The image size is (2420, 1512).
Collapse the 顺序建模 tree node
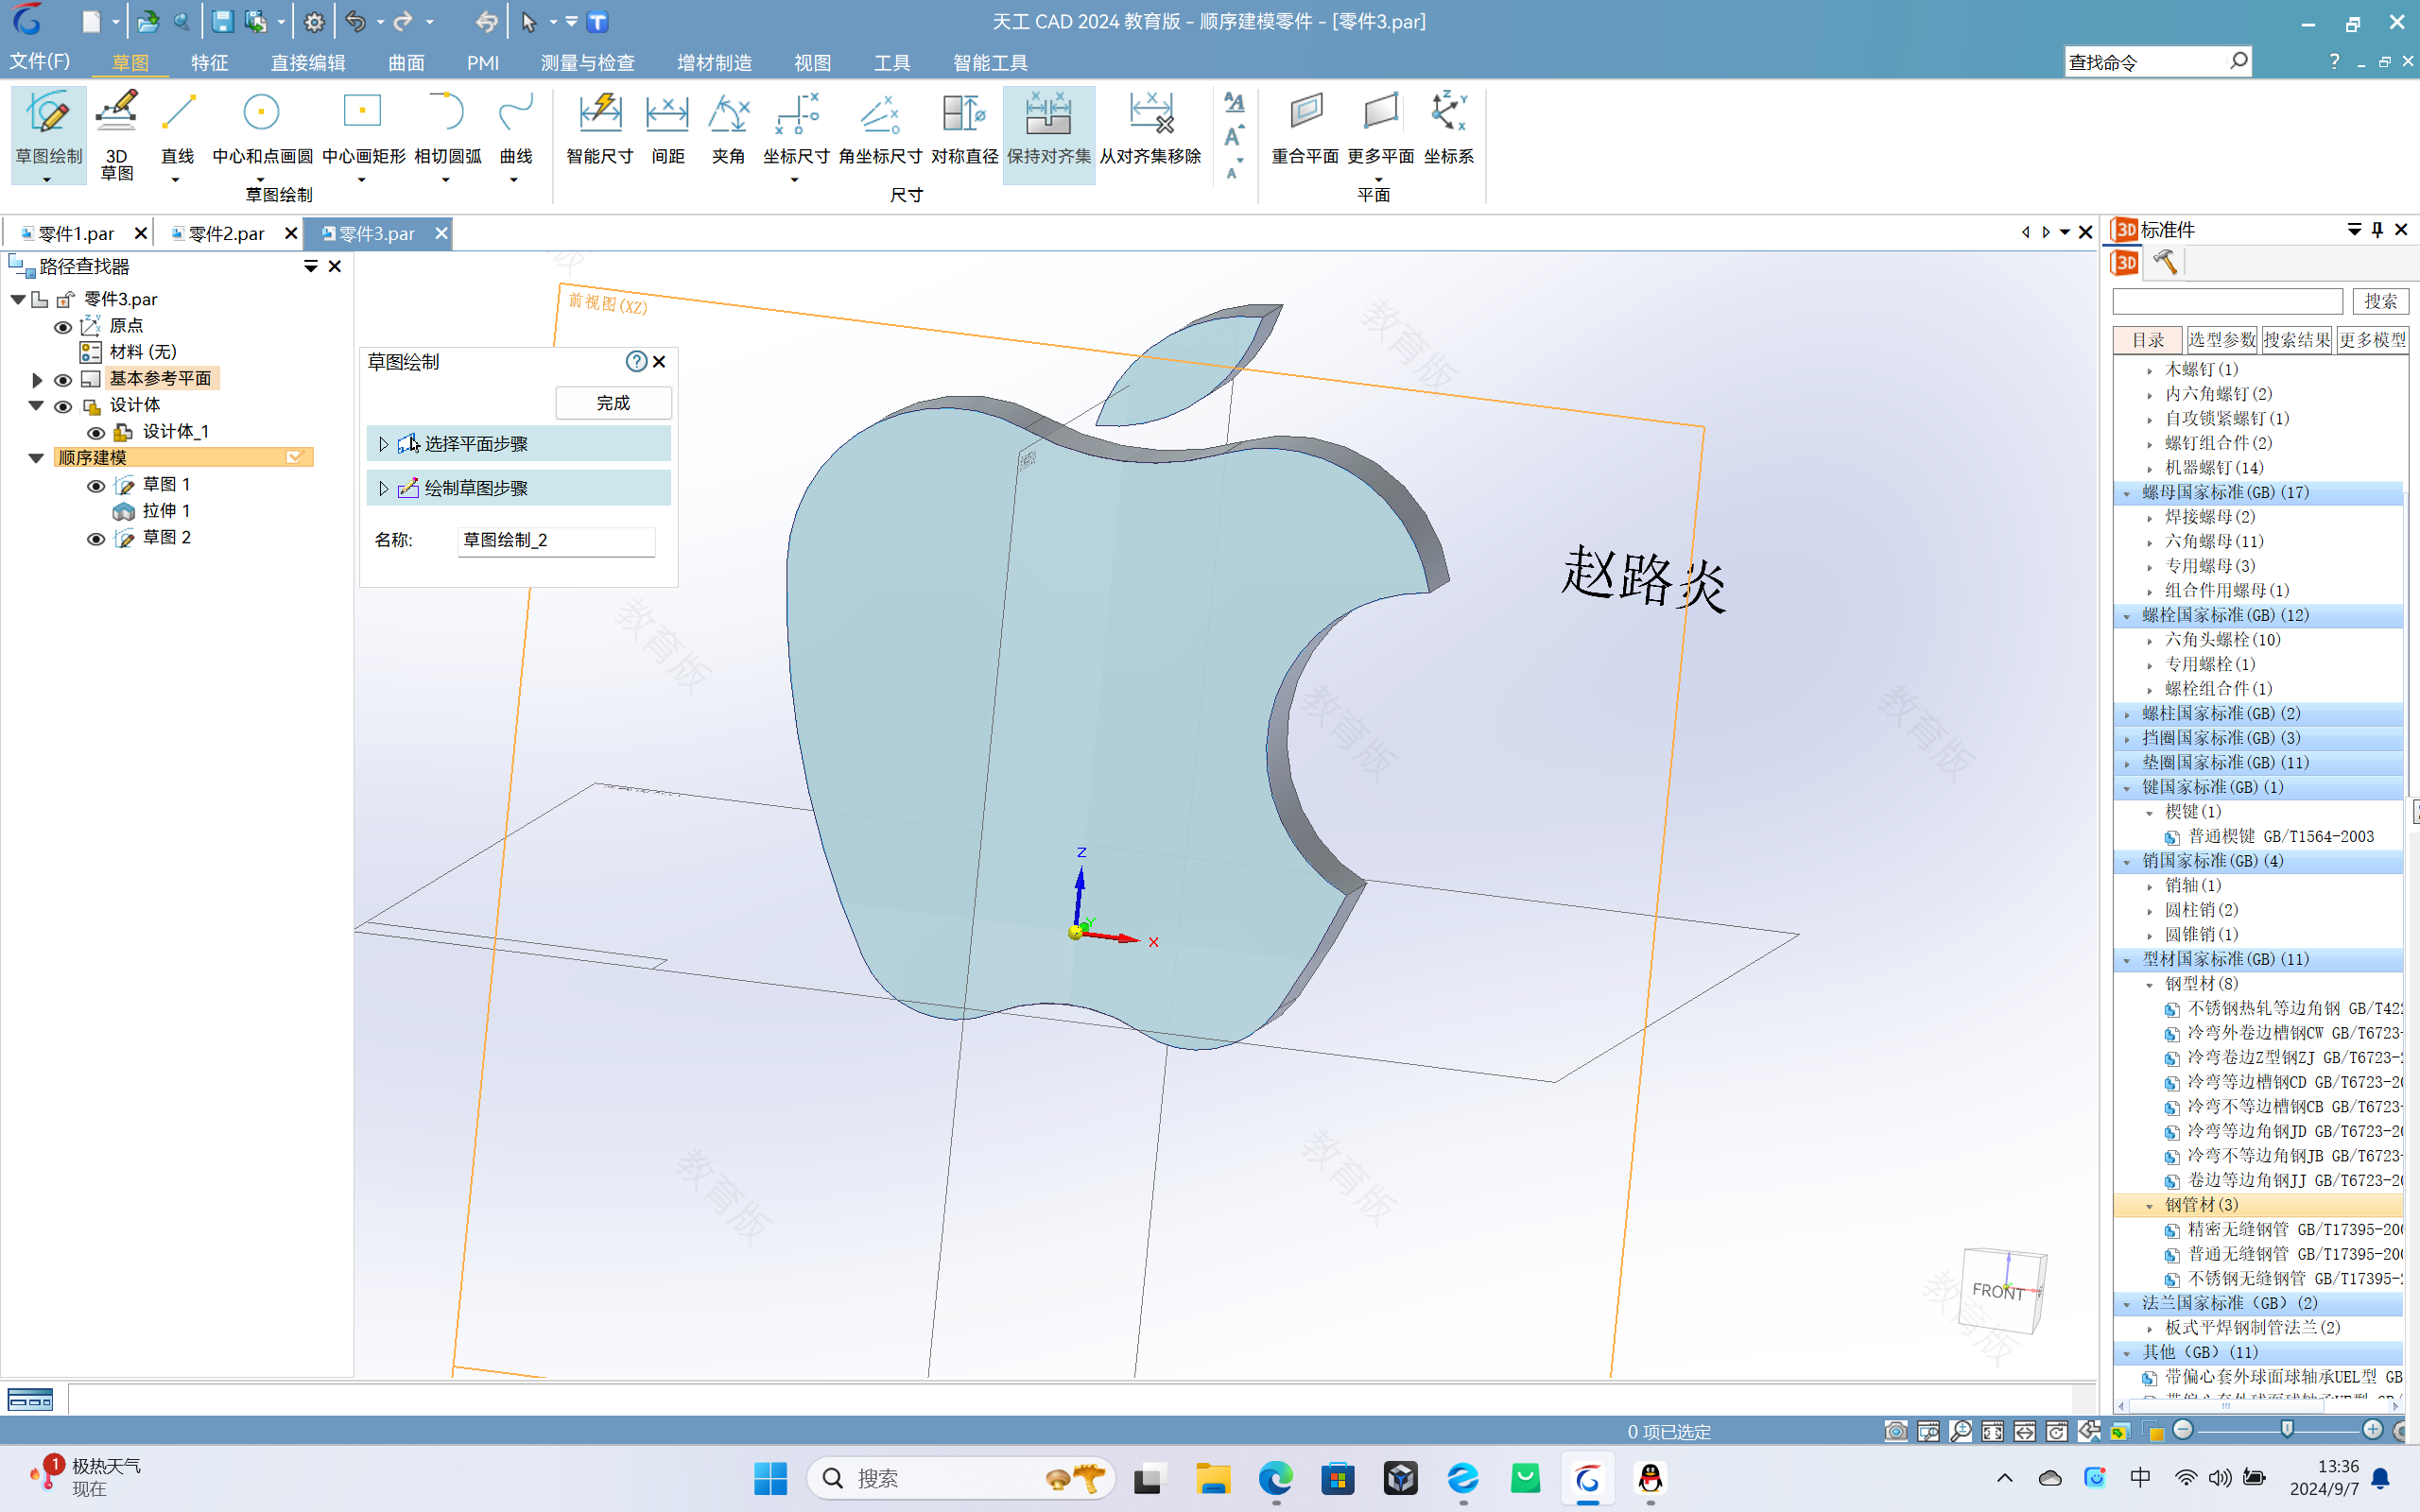pos(37,458)
